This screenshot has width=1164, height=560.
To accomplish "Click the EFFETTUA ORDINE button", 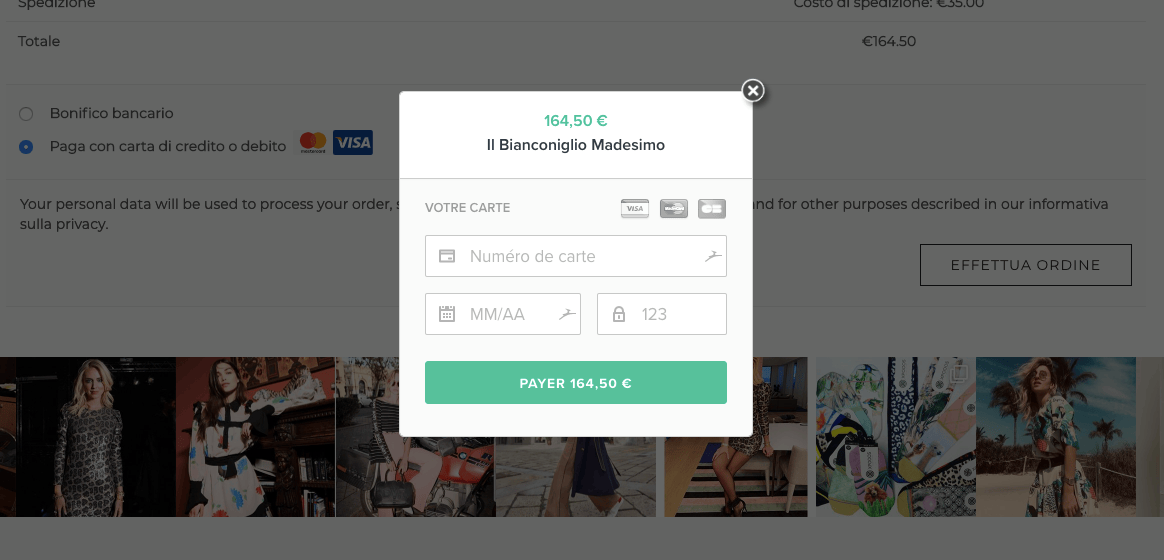I will (x=1025, y=265).
